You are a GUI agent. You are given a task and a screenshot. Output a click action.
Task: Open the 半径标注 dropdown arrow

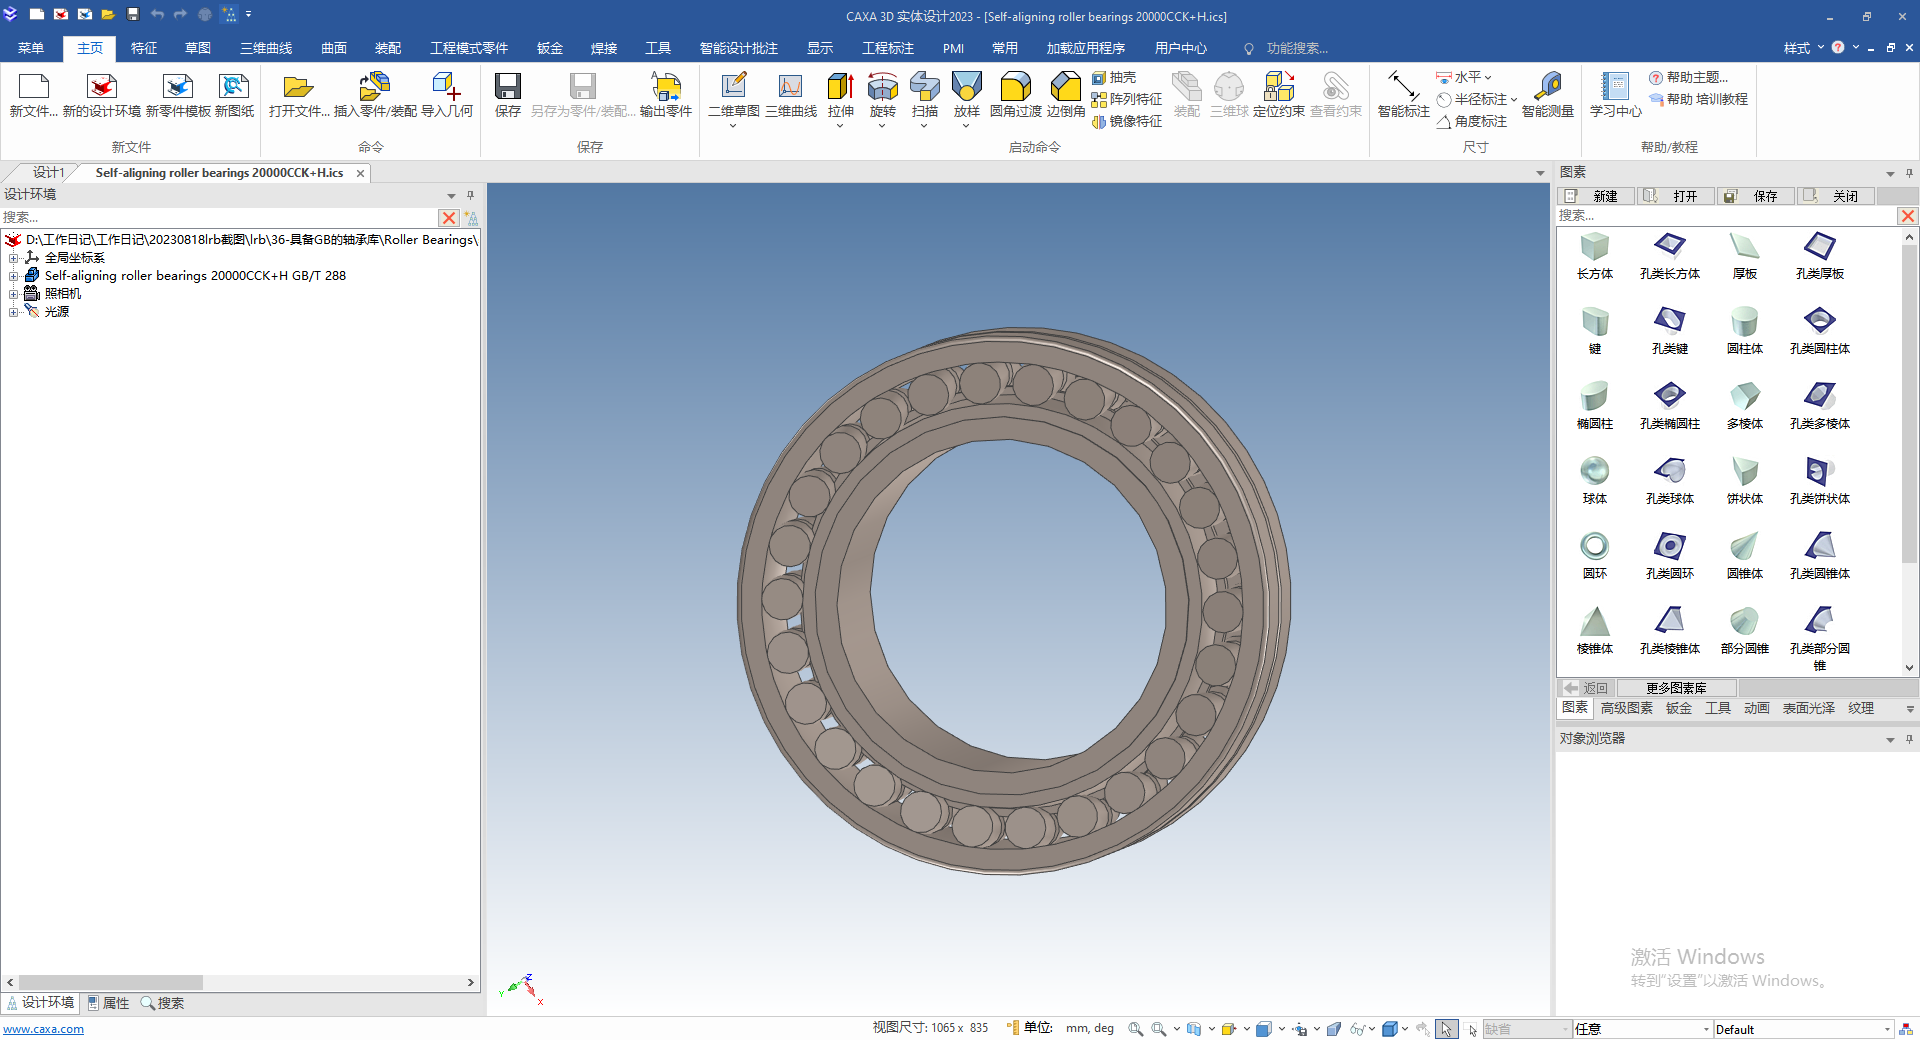click(x=1513, y=99)
